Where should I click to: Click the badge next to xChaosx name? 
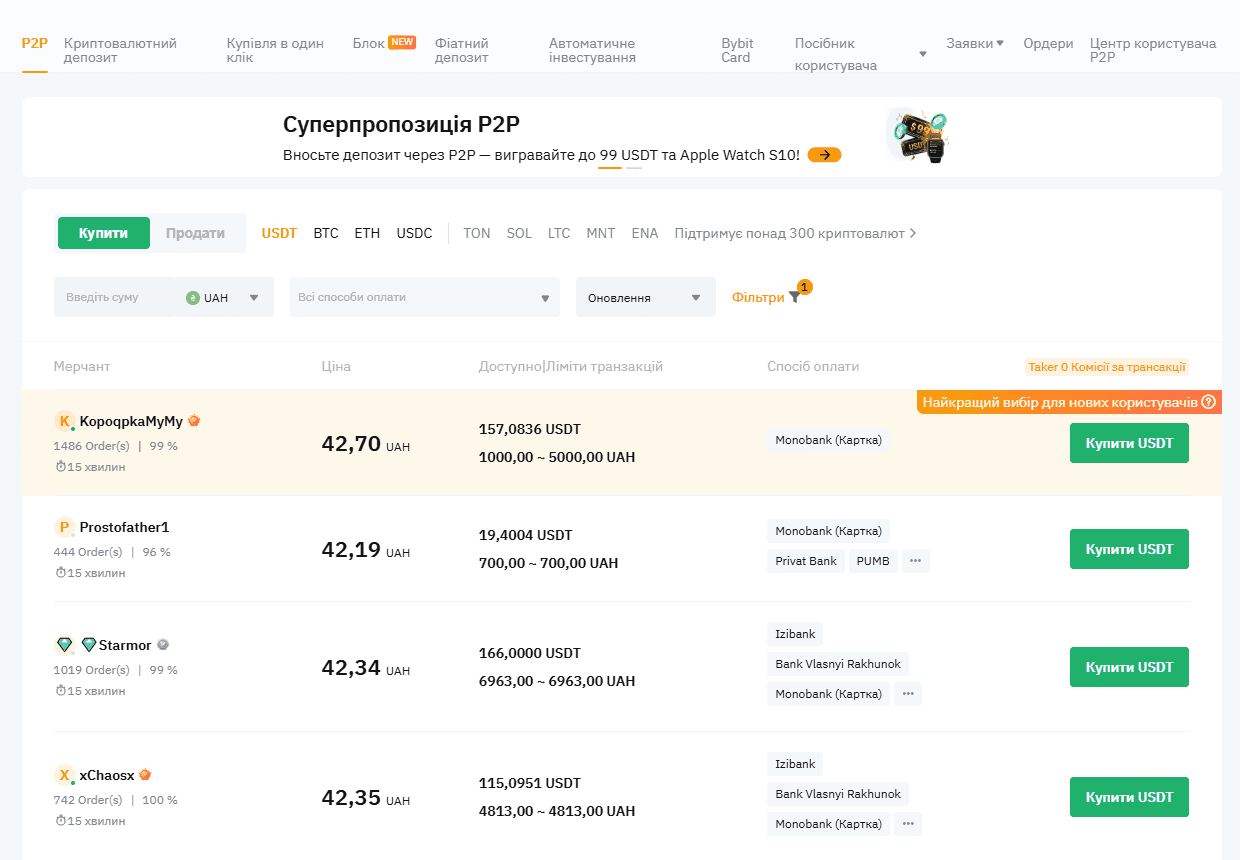[145, 775]
